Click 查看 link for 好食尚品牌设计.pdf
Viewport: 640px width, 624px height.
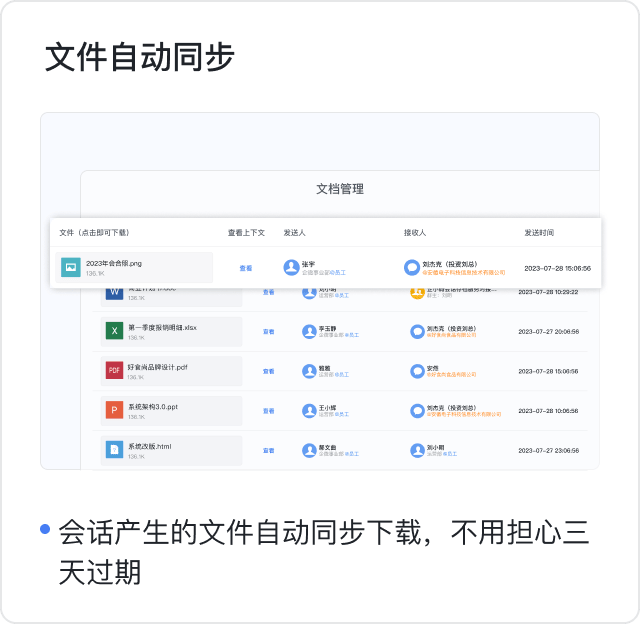click(x=268, y=371)
